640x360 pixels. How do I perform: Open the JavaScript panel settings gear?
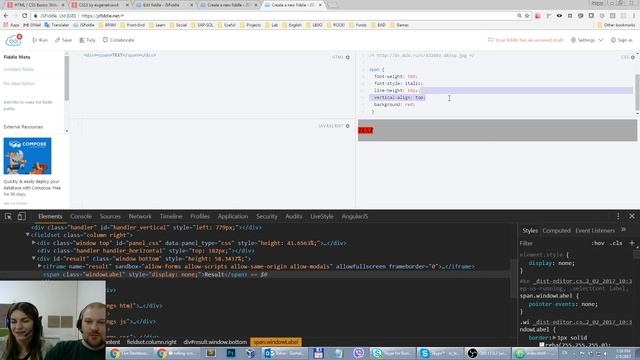click(x=348, y=126)
